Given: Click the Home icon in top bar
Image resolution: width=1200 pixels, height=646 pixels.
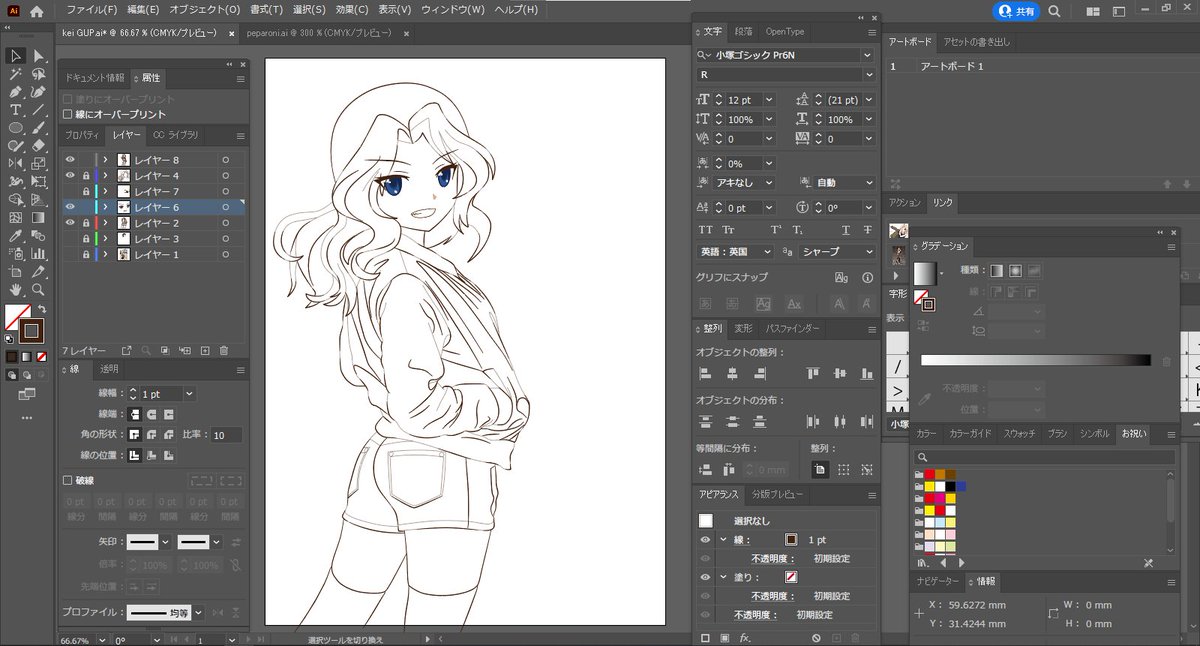Looking at the screenshot, I should point(37,10).
